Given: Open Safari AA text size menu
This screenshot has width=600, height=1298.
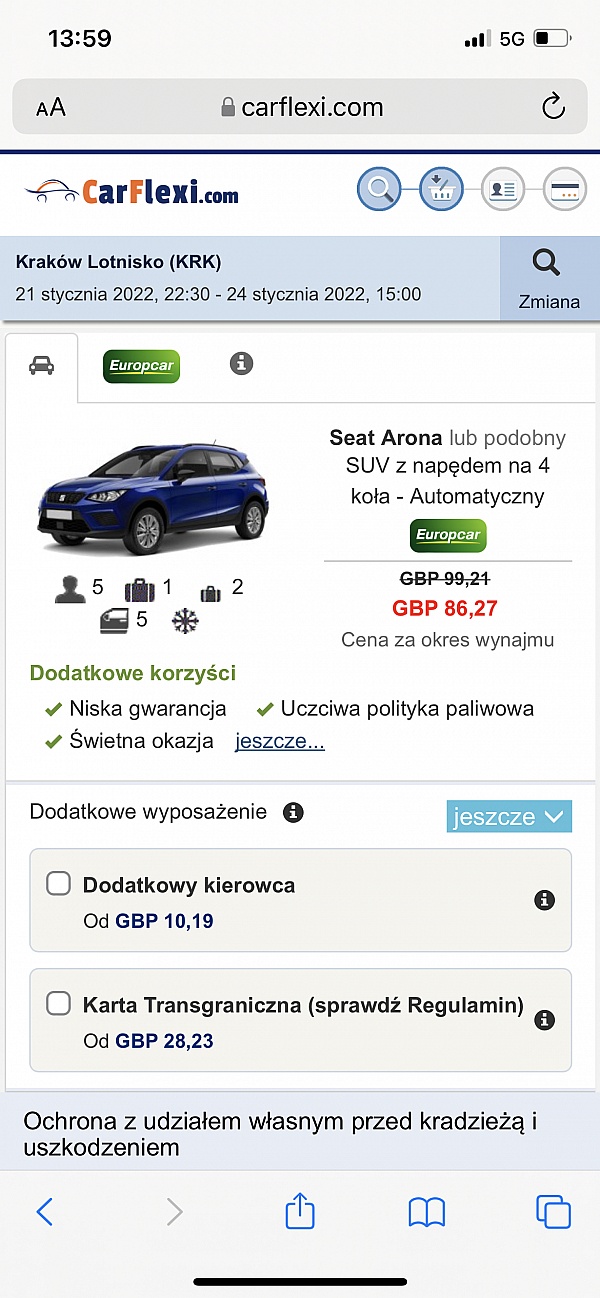Looking at the screenshot, I should [51, 108].
